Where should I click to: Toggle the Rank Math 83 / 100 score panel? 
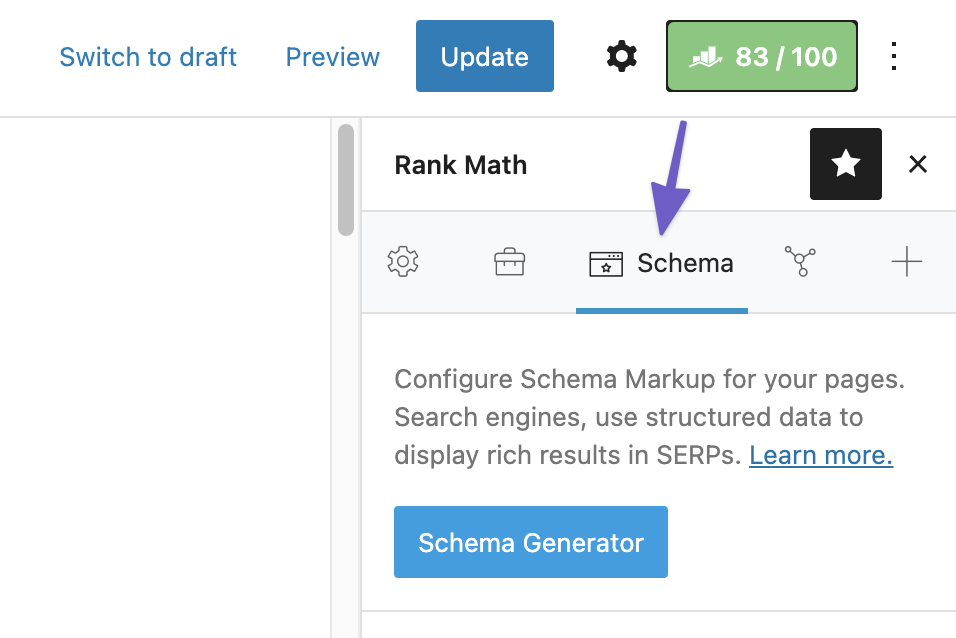(762, 57)
